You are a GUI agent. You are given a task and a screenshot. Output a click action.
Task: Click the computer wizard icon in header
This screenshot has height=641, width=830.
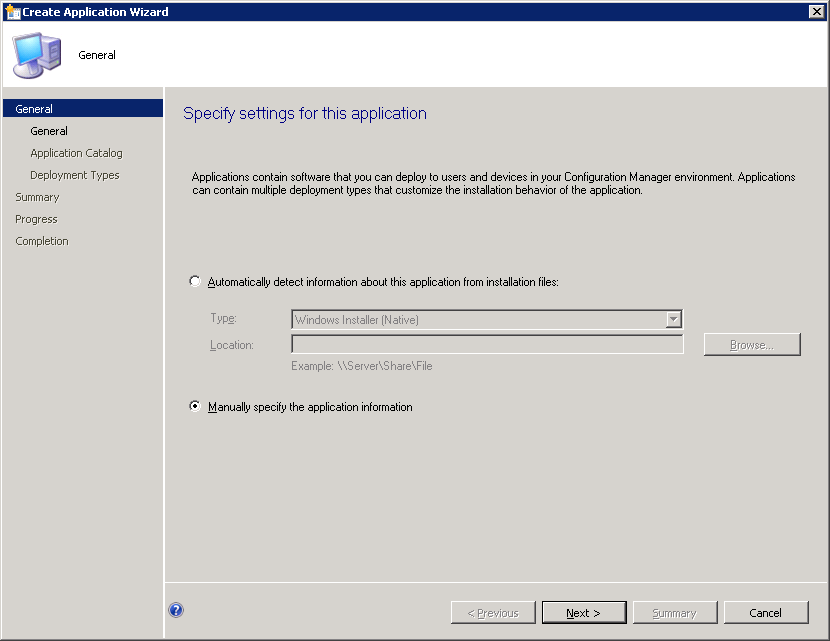click(x=36, y=55)
